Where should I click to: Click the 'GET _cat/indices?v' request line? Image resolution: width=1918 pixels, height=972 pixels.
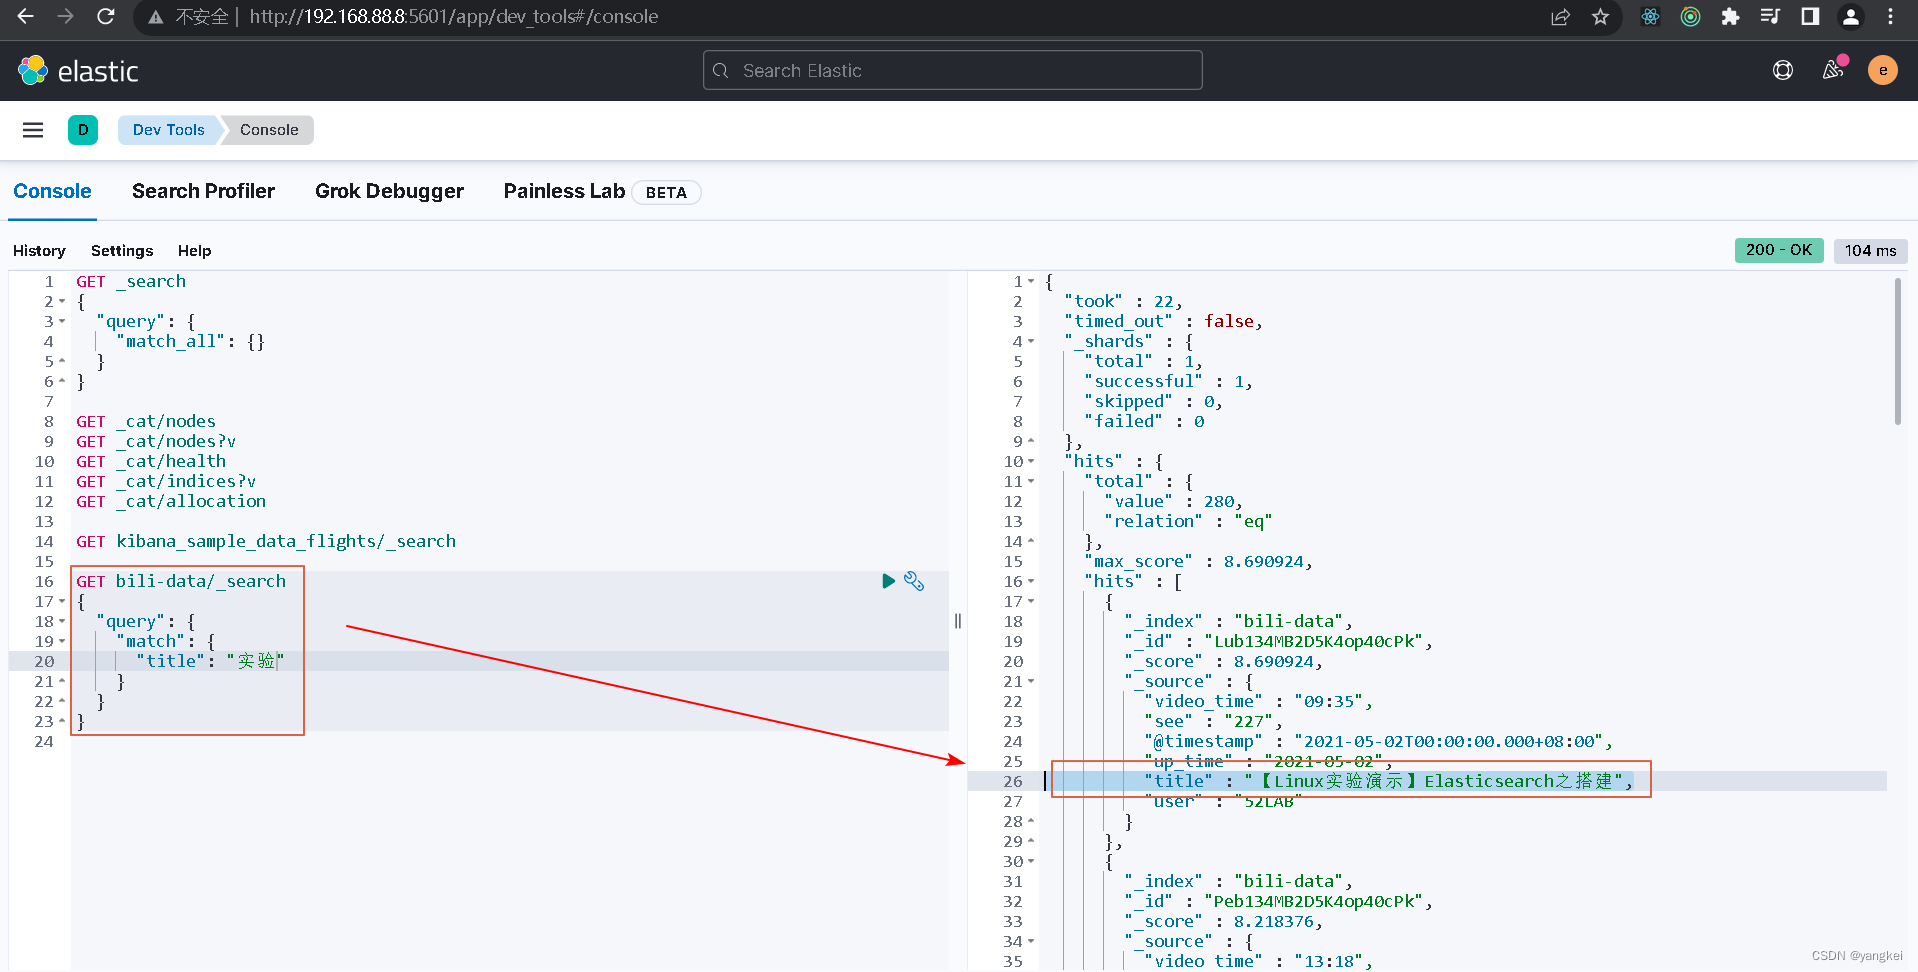click(166, 481)
